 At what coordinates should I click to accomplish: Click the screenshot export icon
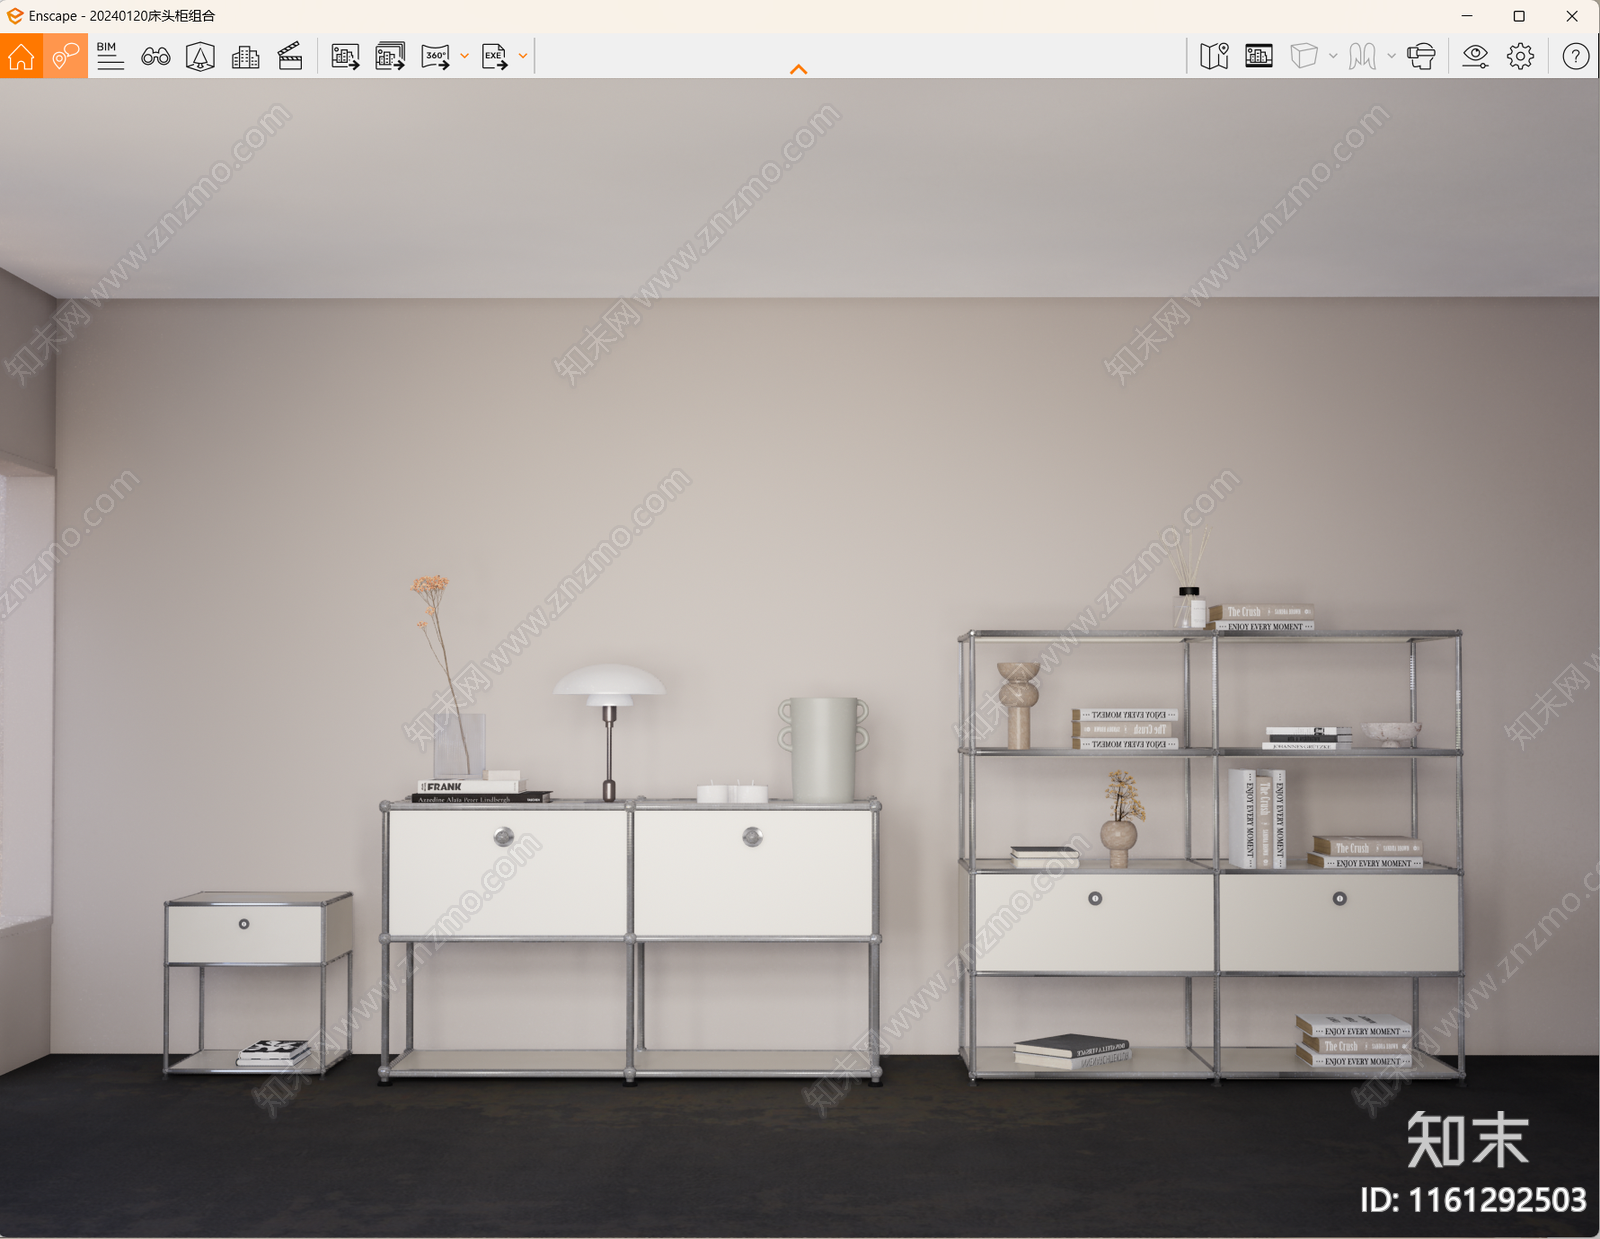click(x=345, y=57)
